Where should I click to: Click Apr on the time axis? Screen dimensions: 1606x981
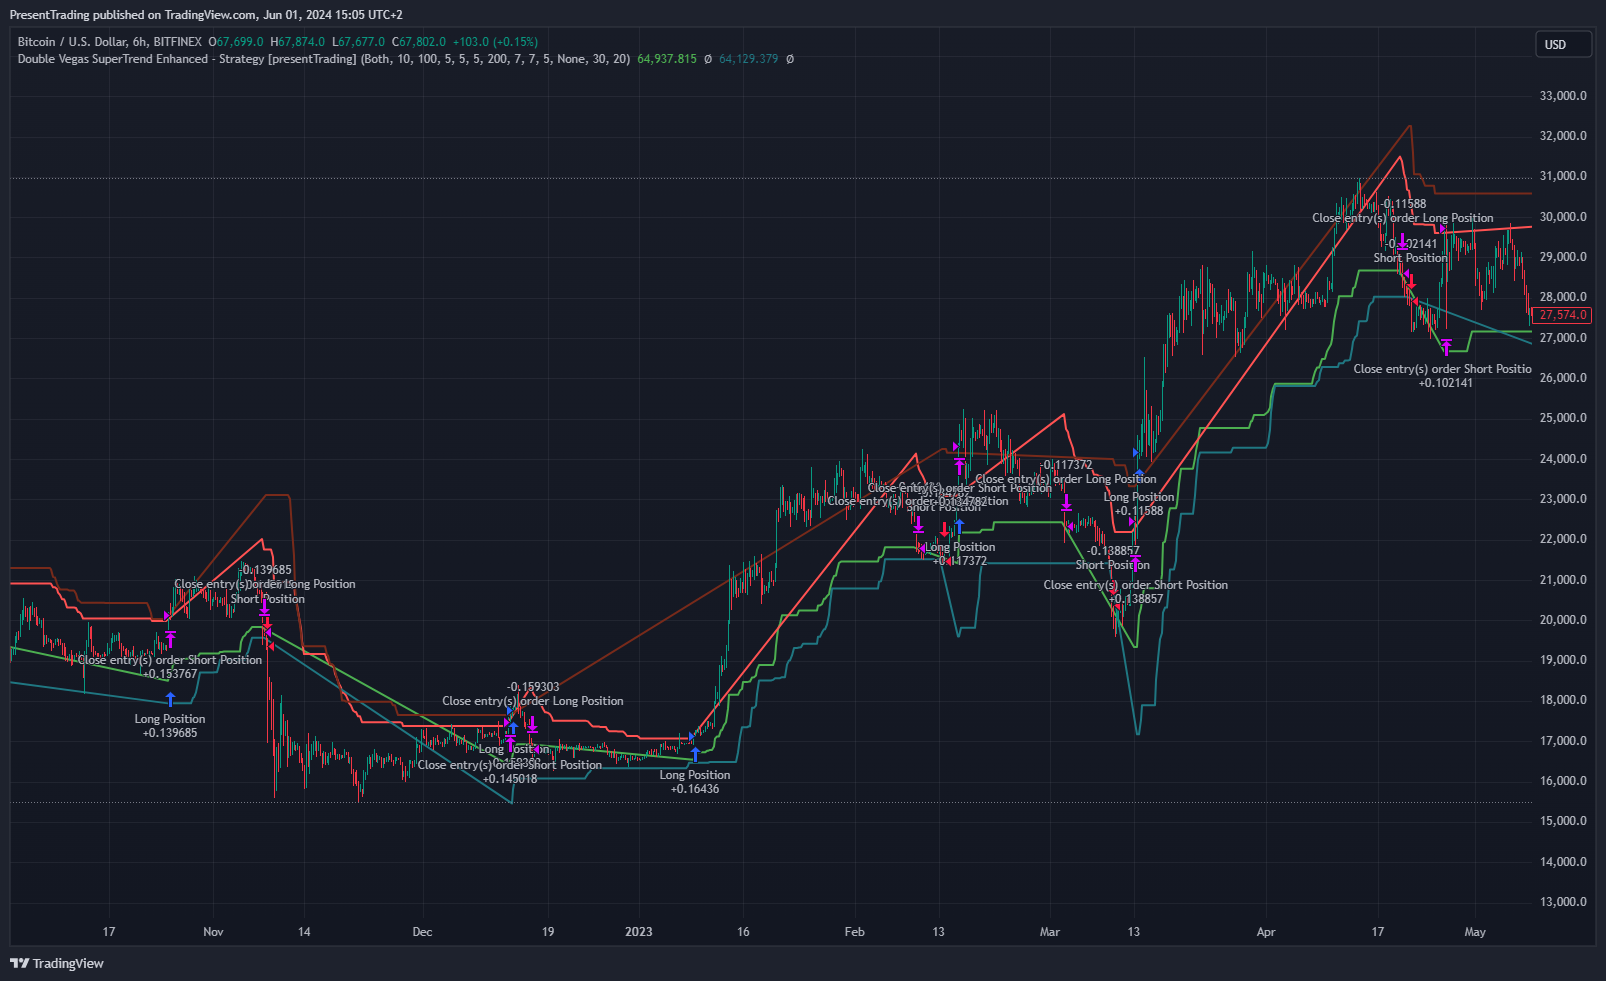point(1266,932)
